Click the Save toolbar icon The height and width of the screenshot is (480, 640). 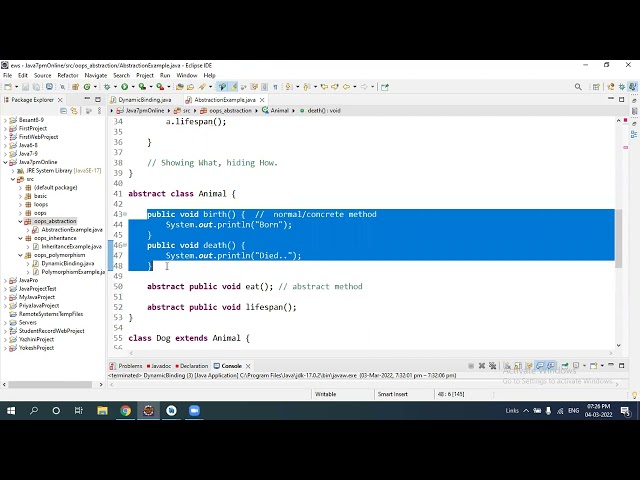click(x=25, y=87)
